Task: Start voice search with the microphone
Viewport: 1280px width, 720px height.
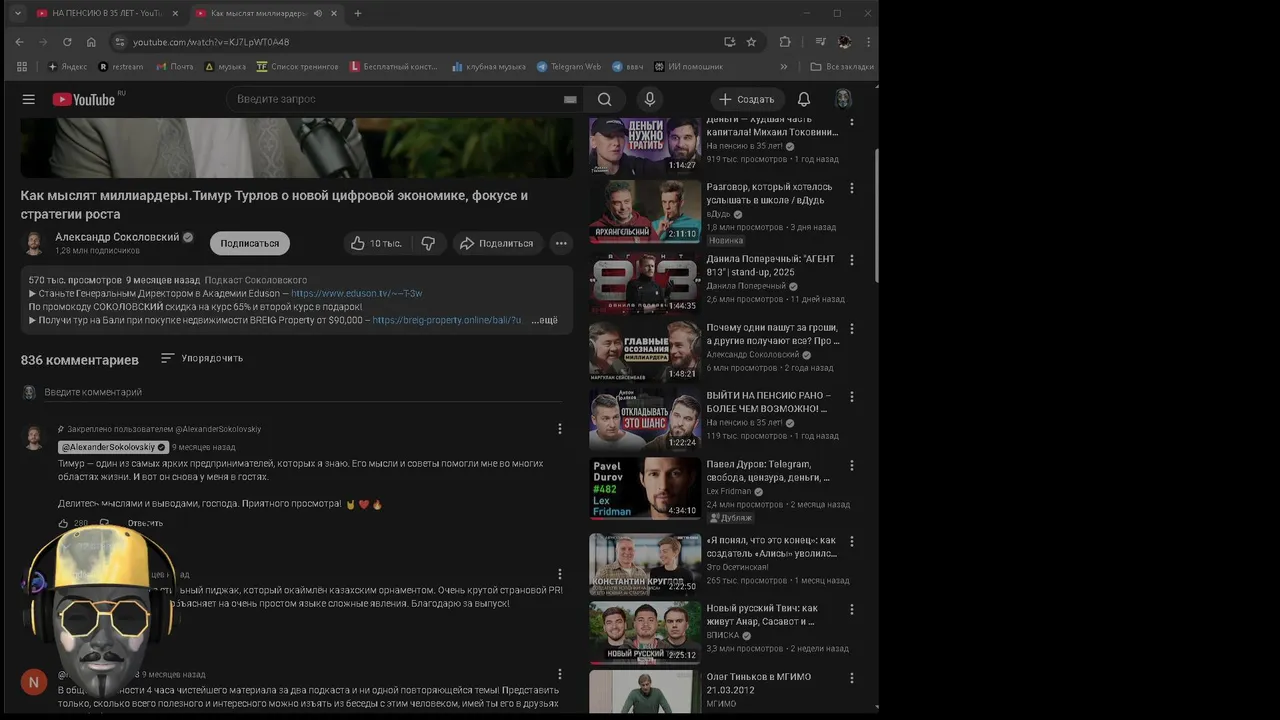Action: point(650,99)
